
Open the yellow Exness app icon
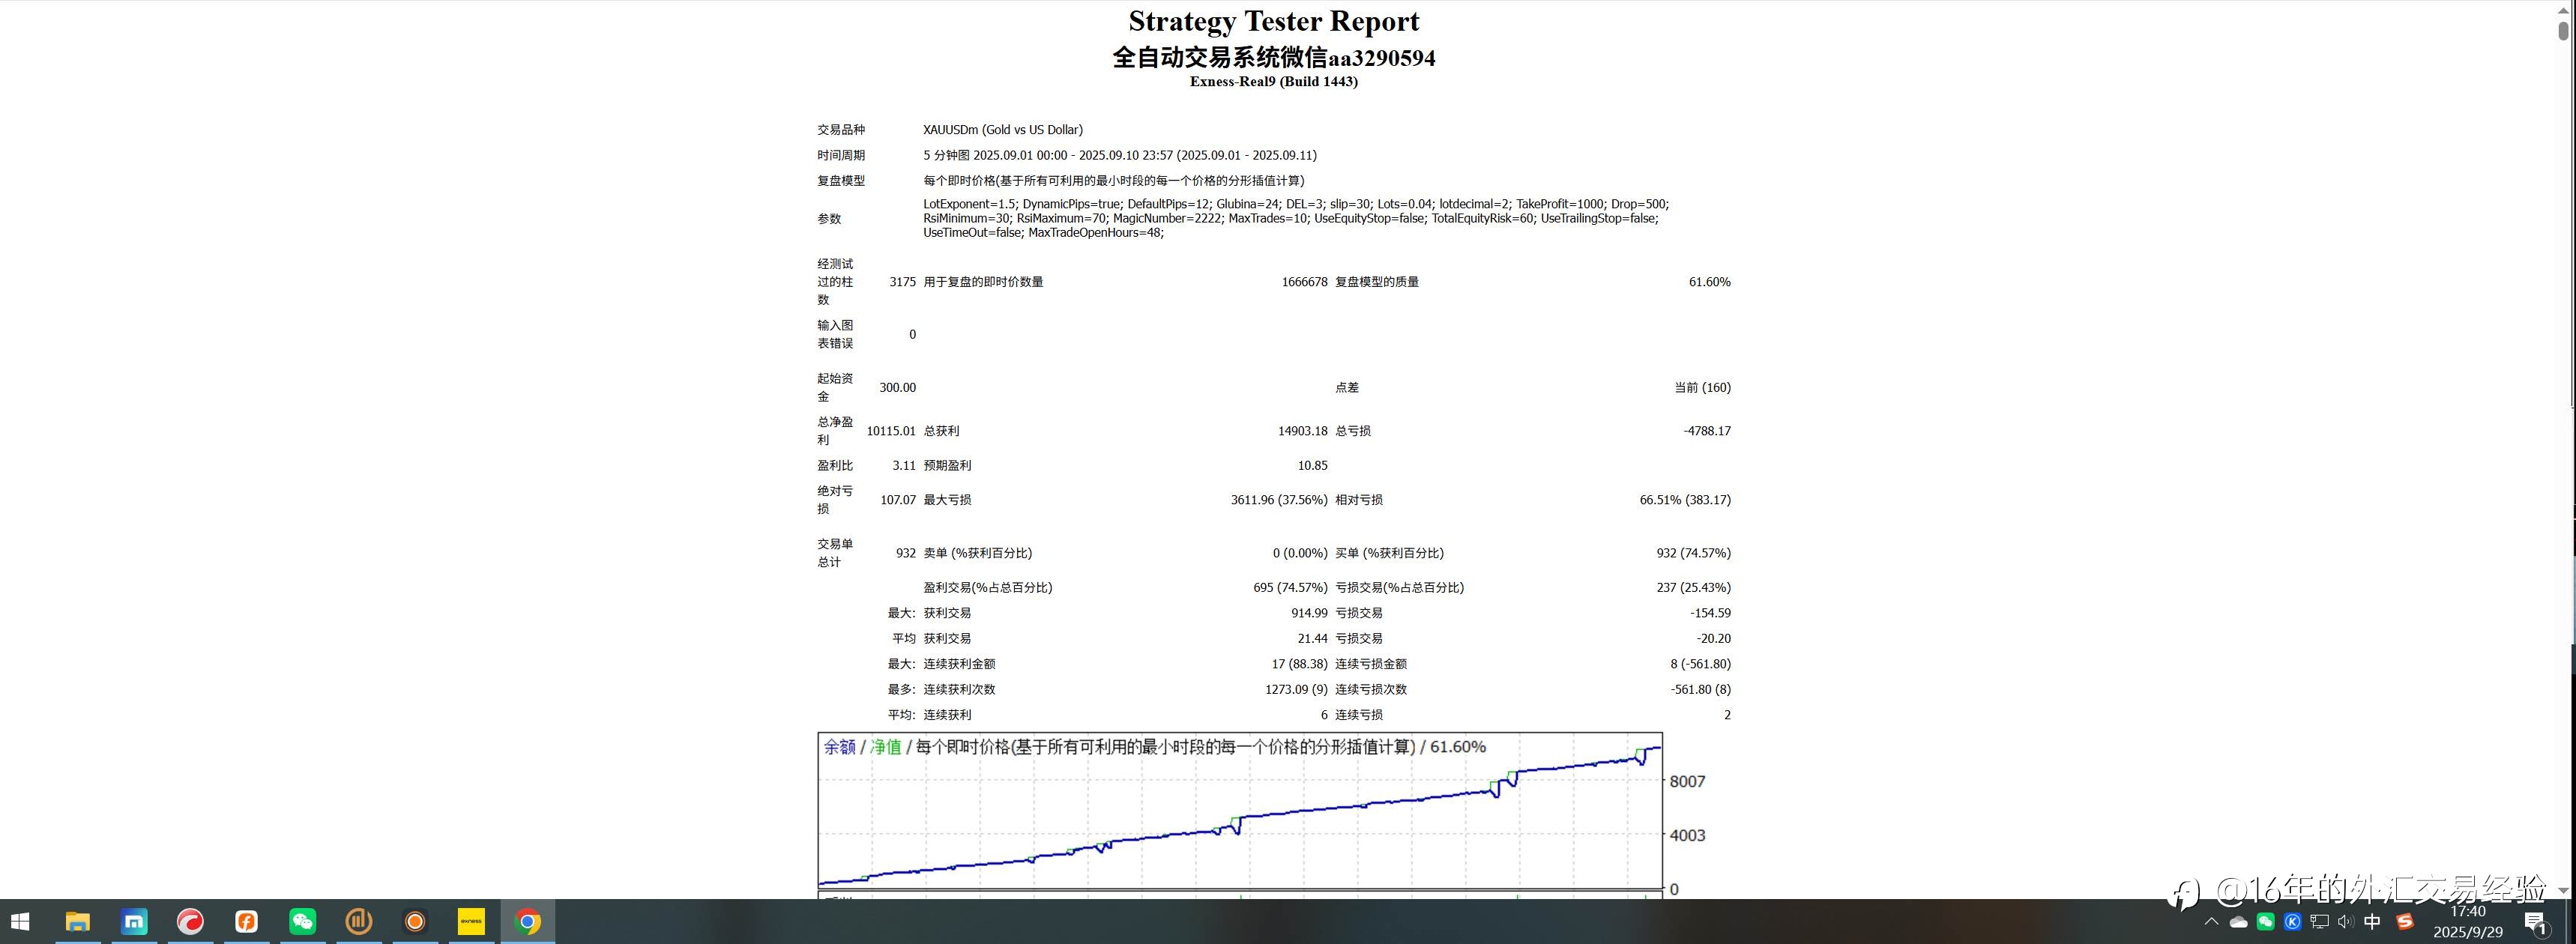point(471,921)
